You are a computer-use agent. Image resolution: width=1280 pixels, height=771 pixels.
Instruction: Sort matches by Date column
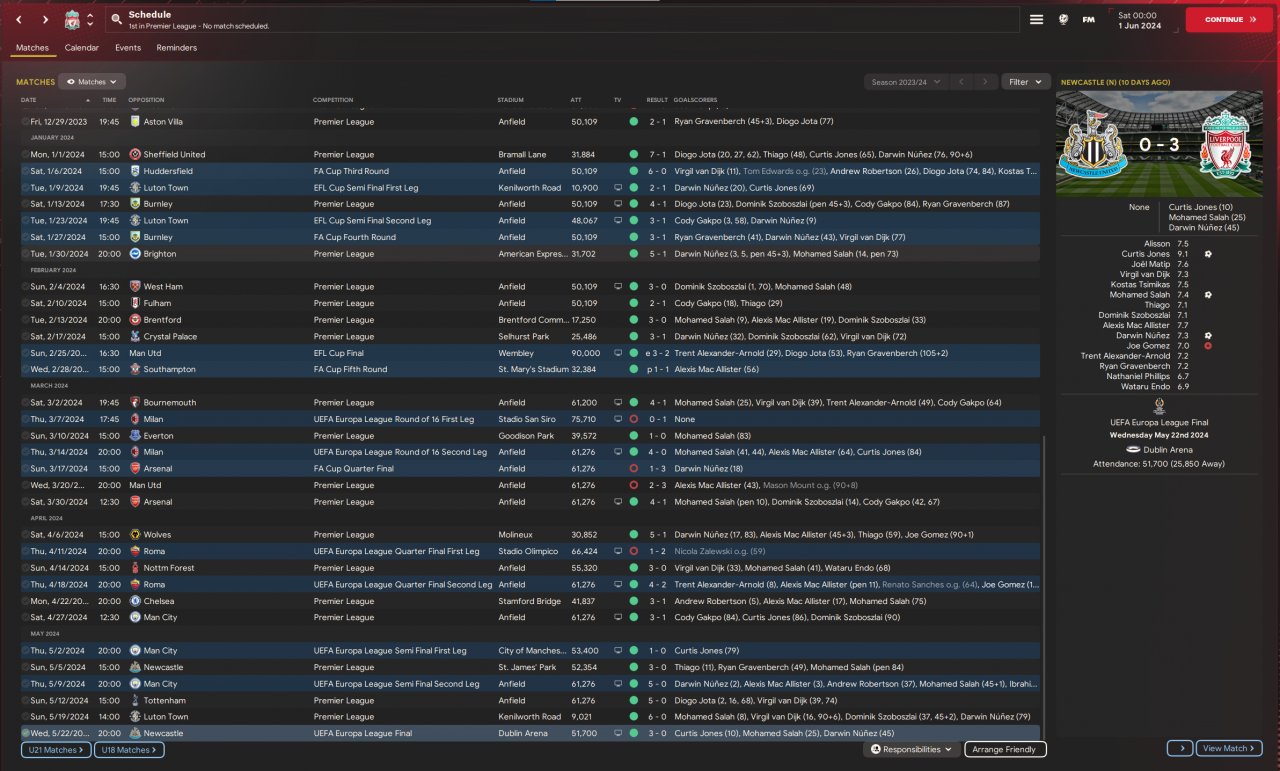(x=28, y=100)
